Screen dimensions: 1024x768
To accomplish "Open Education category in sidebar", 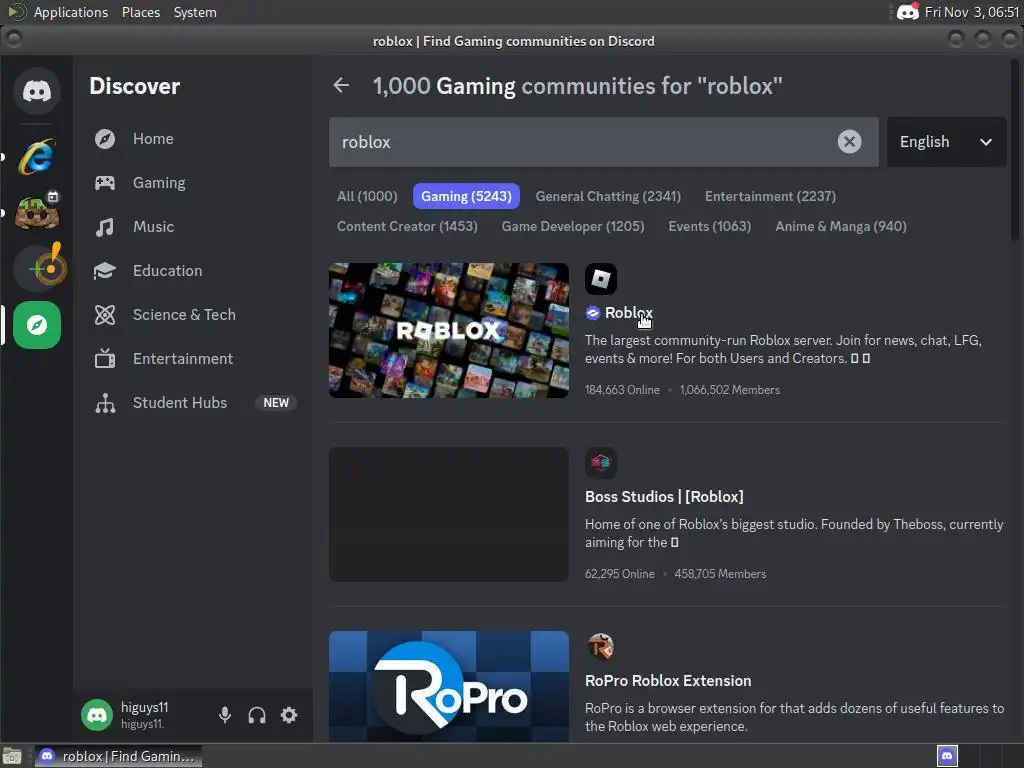I will tap(193, 270).
